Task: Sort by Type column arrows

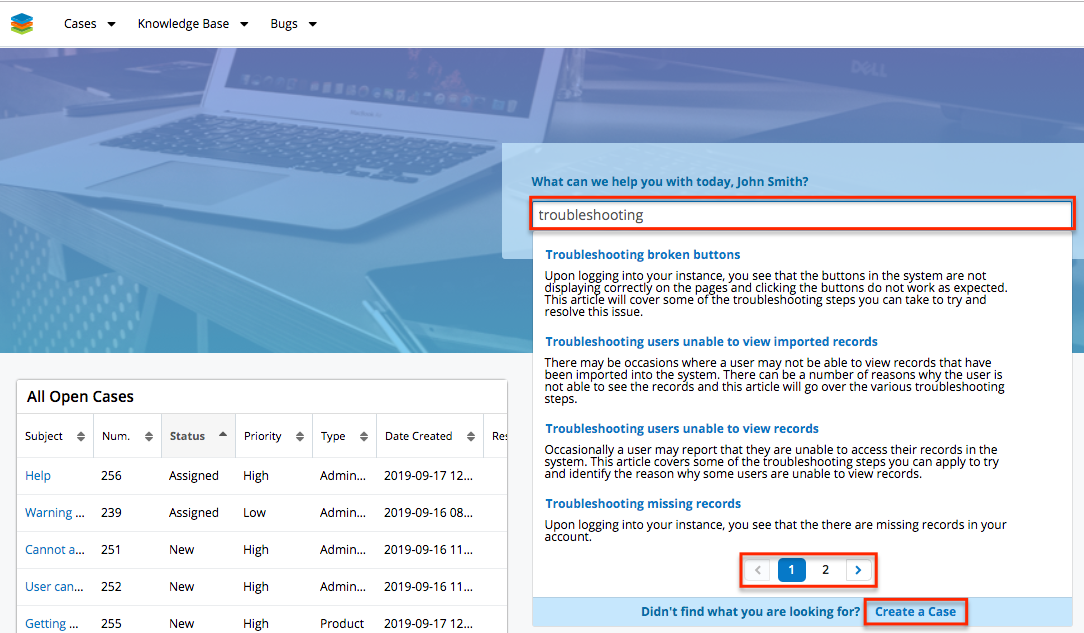Action: [363, 437]
